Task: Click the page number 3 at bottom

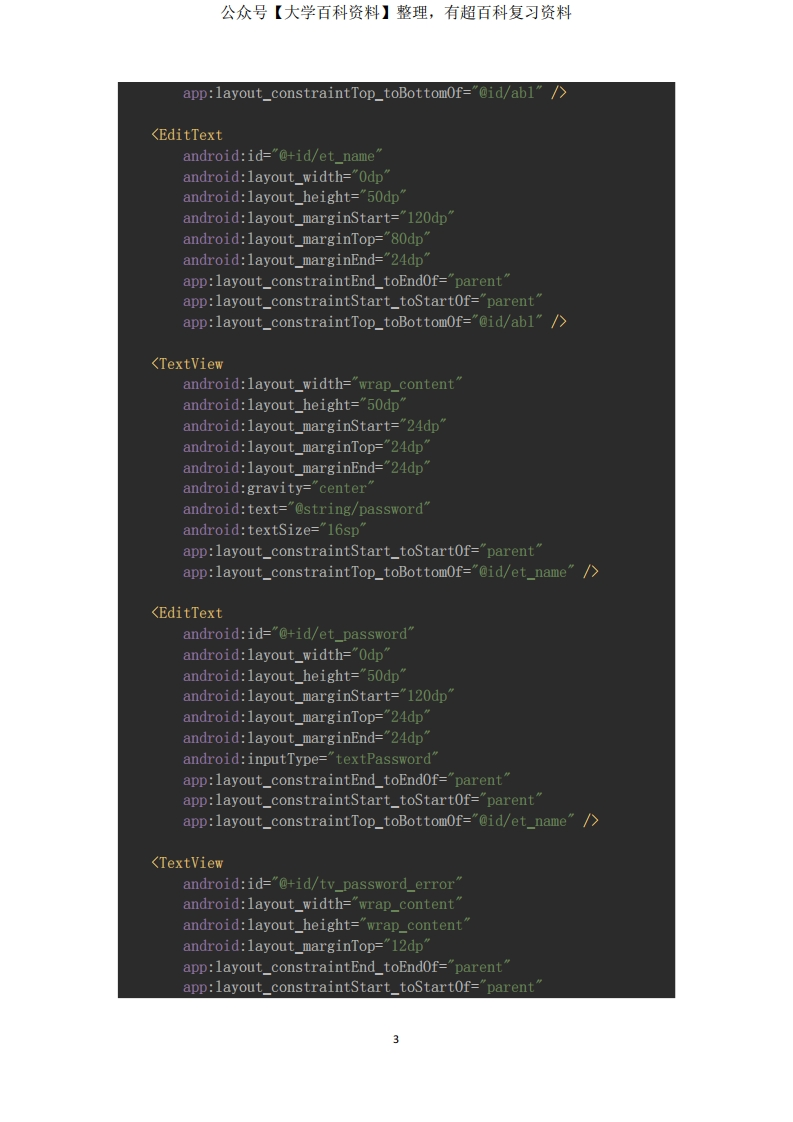Action: tap(396, 1039)
